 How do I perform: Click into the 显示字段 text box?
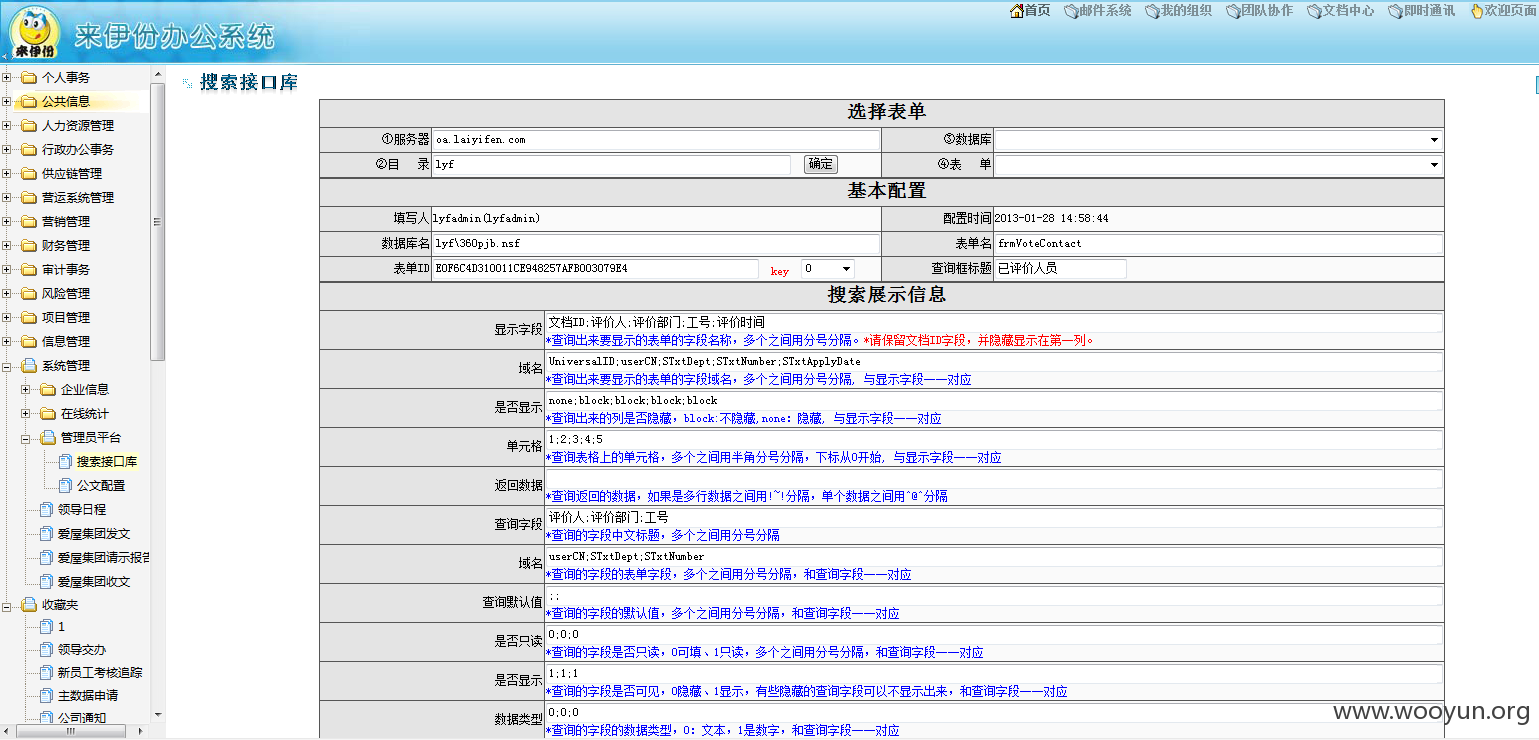pyautogui.click(x=994, y=322)
